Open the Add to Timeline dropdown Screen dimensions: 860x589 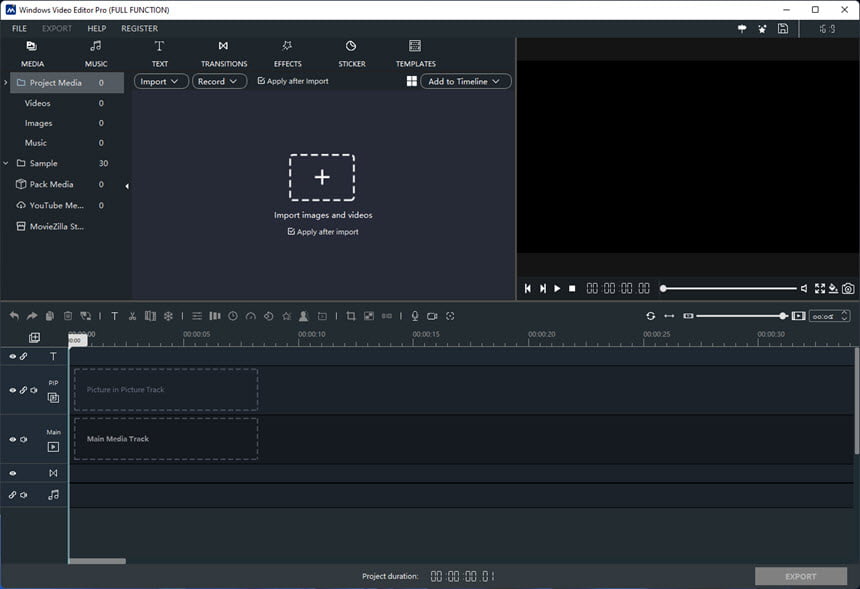[466, 81]
